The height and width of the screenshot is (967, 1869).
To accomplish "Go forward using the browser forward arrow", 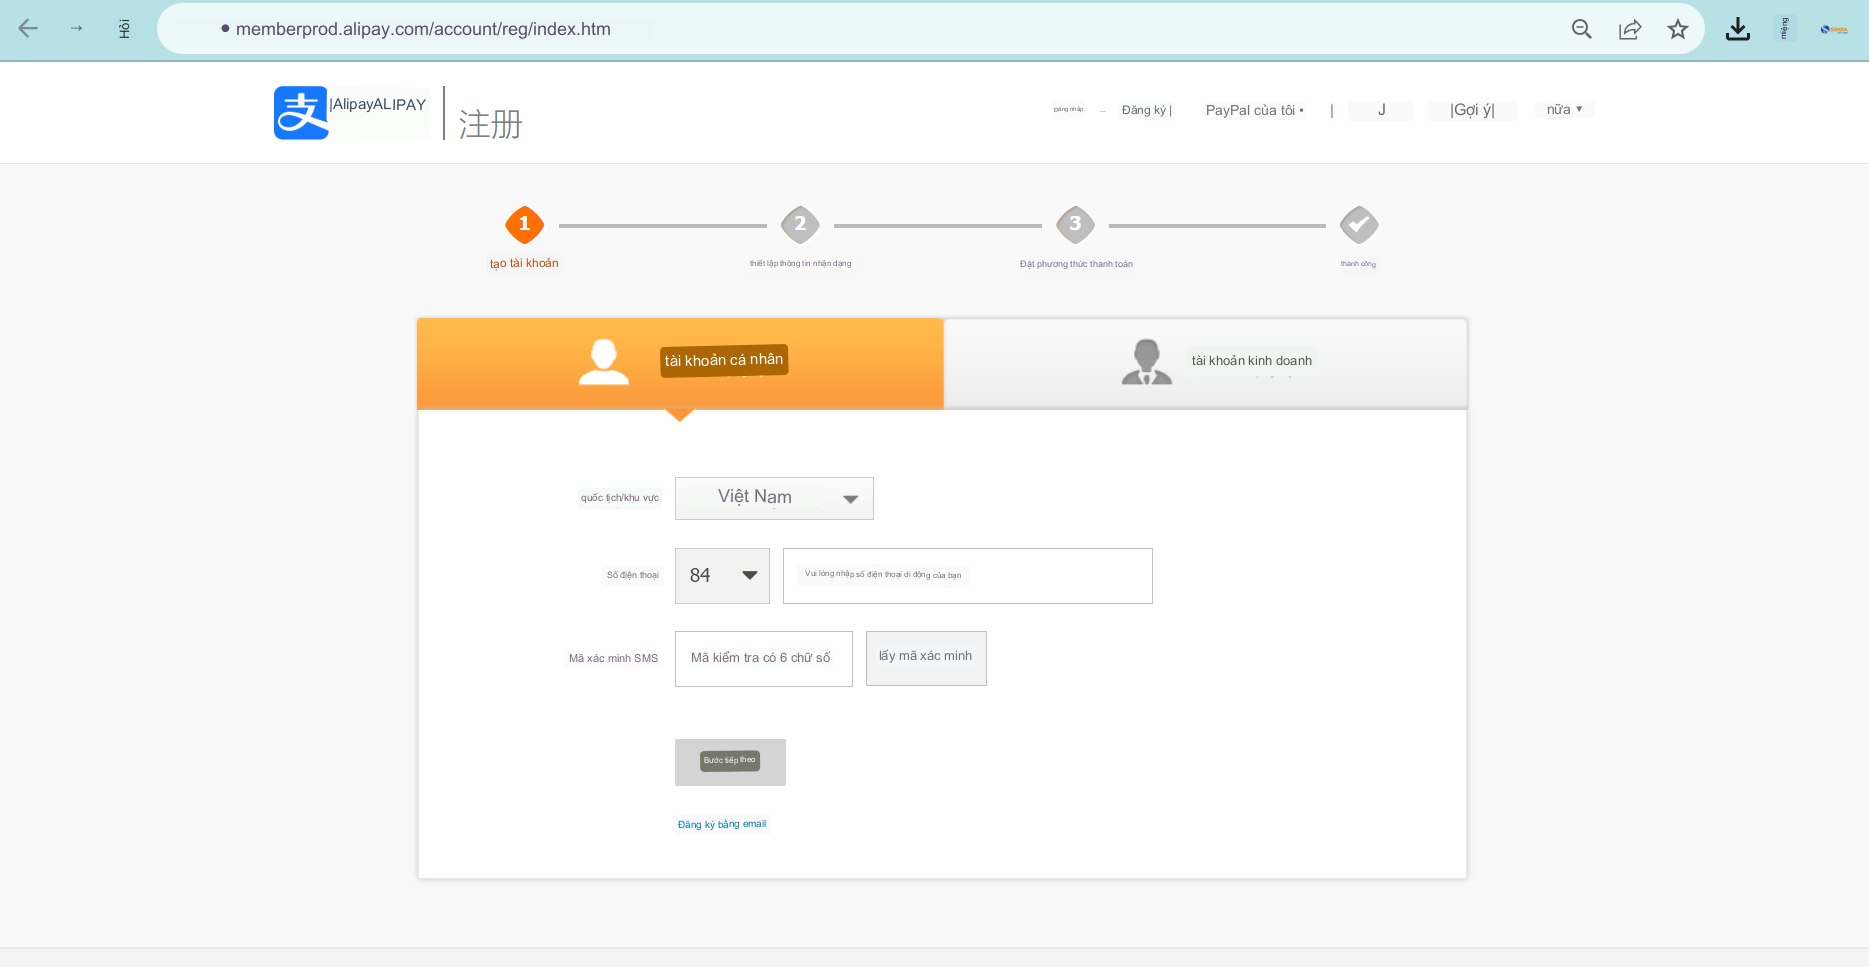I will coord(77,29).
